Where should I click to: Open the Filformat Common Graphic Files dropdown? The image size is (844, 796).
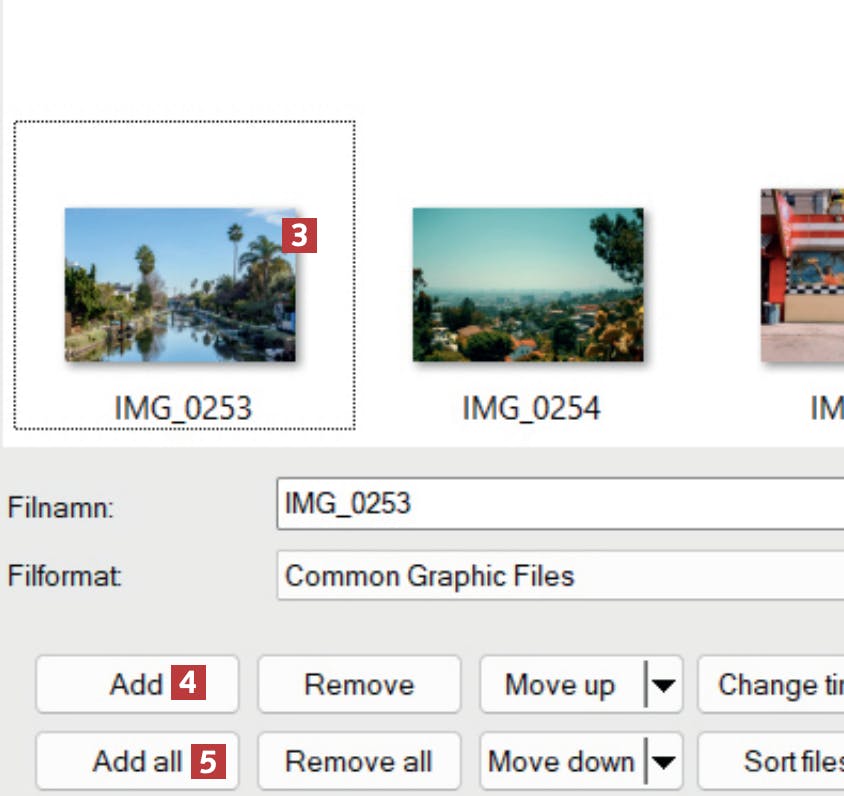point(560,576)
